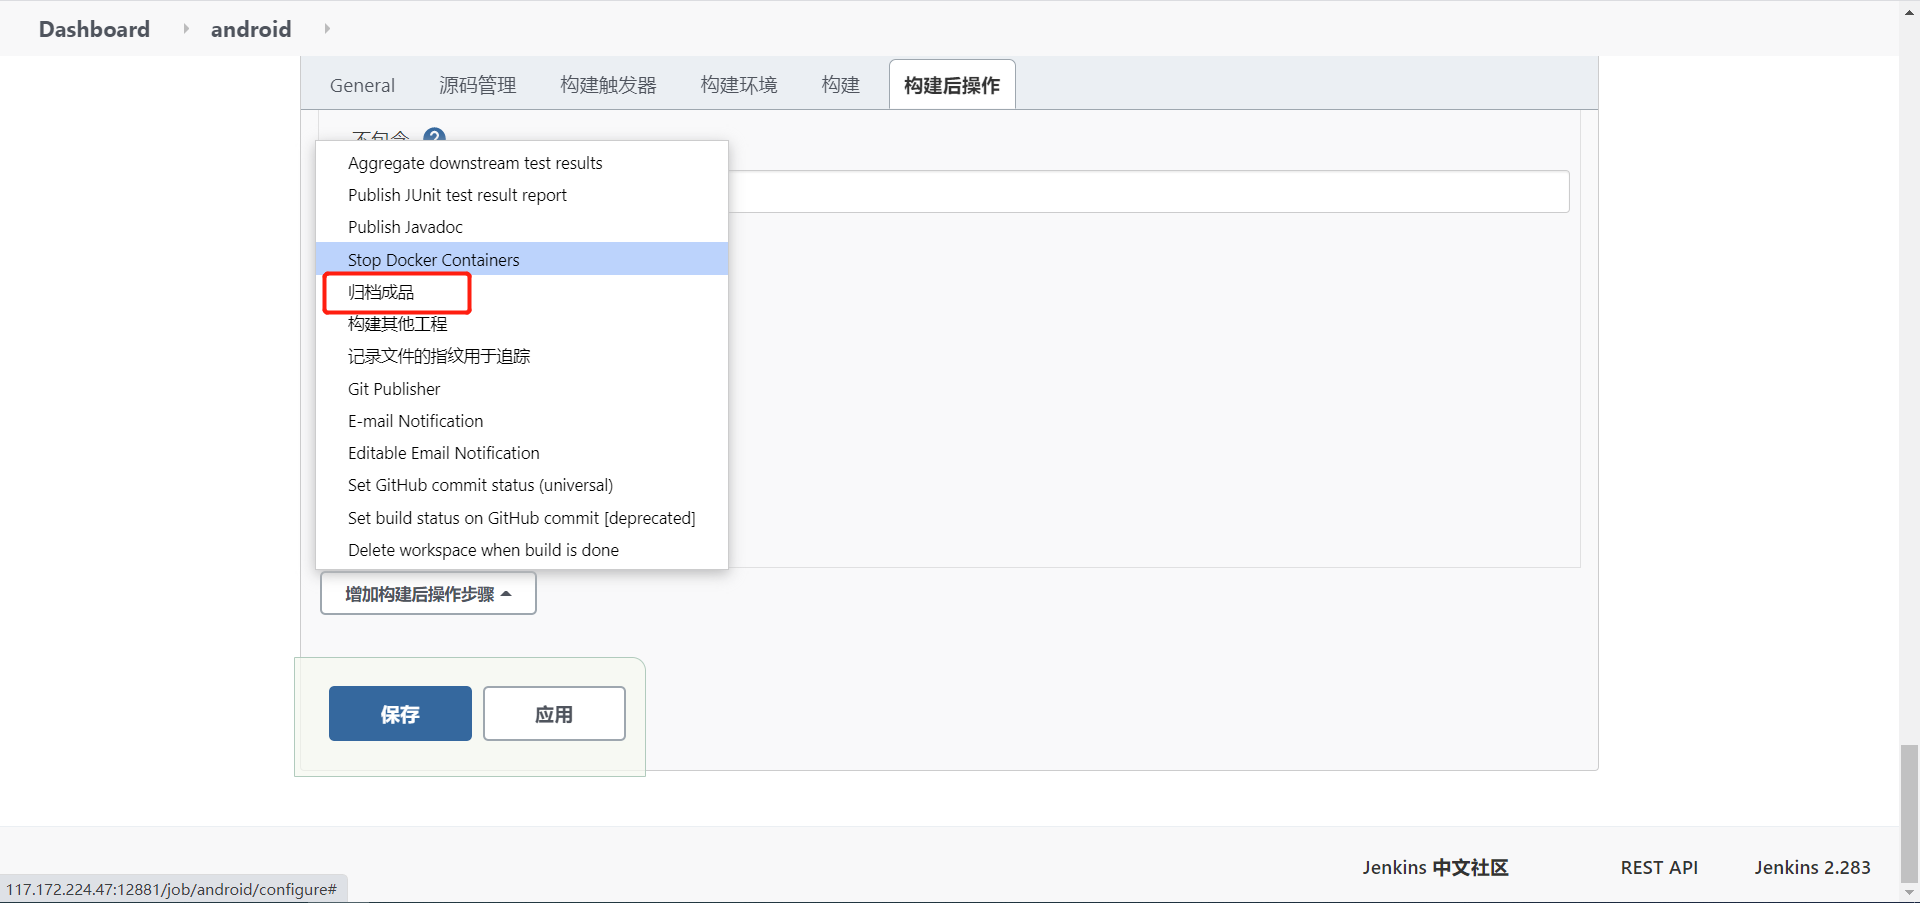The height and width of the screenshot is (903, 1920).
Task: Select the 构建后操作 tab
Action: [952, 85]
